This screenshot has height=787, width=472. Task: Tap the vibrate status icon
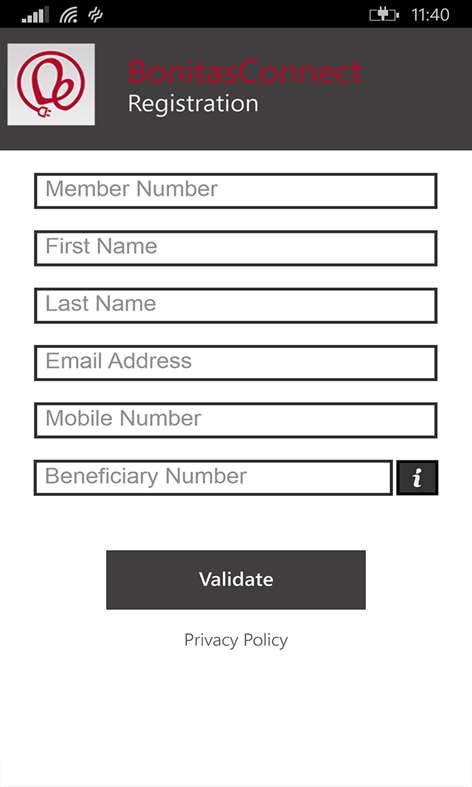95,15
